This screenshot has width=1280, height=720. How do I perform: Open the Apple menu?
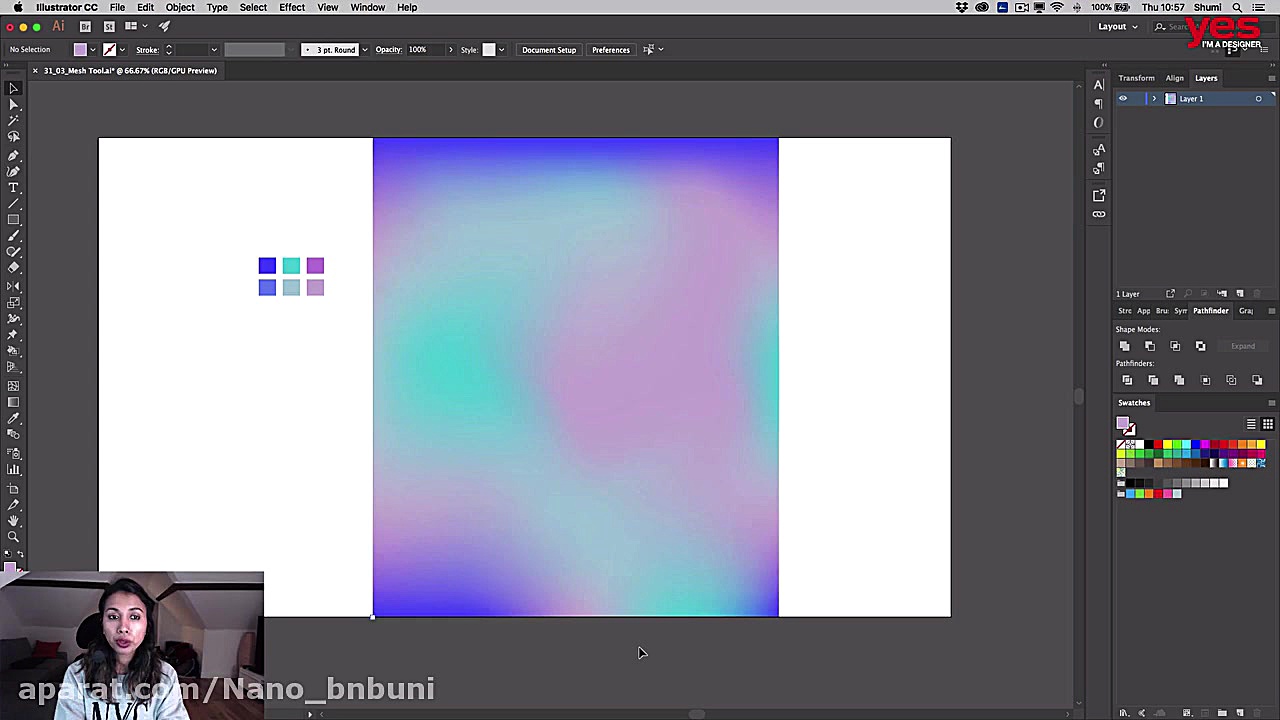(17, 7)
